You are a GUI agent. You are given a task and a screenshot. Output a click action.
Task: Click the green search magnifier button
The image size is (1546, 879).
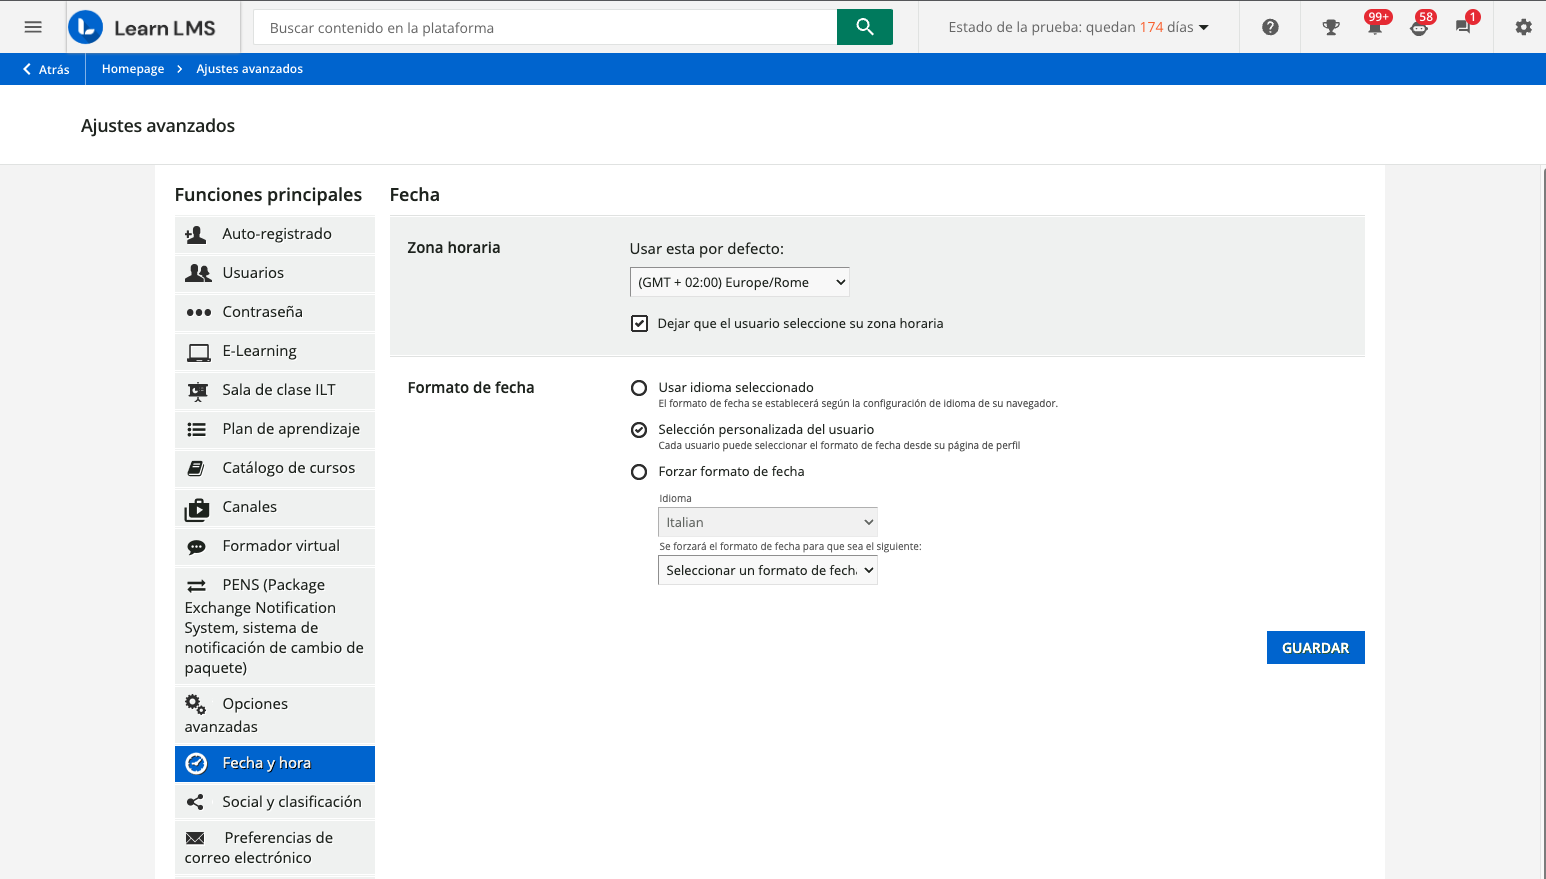pyautogui.click(x=865, y=27)
